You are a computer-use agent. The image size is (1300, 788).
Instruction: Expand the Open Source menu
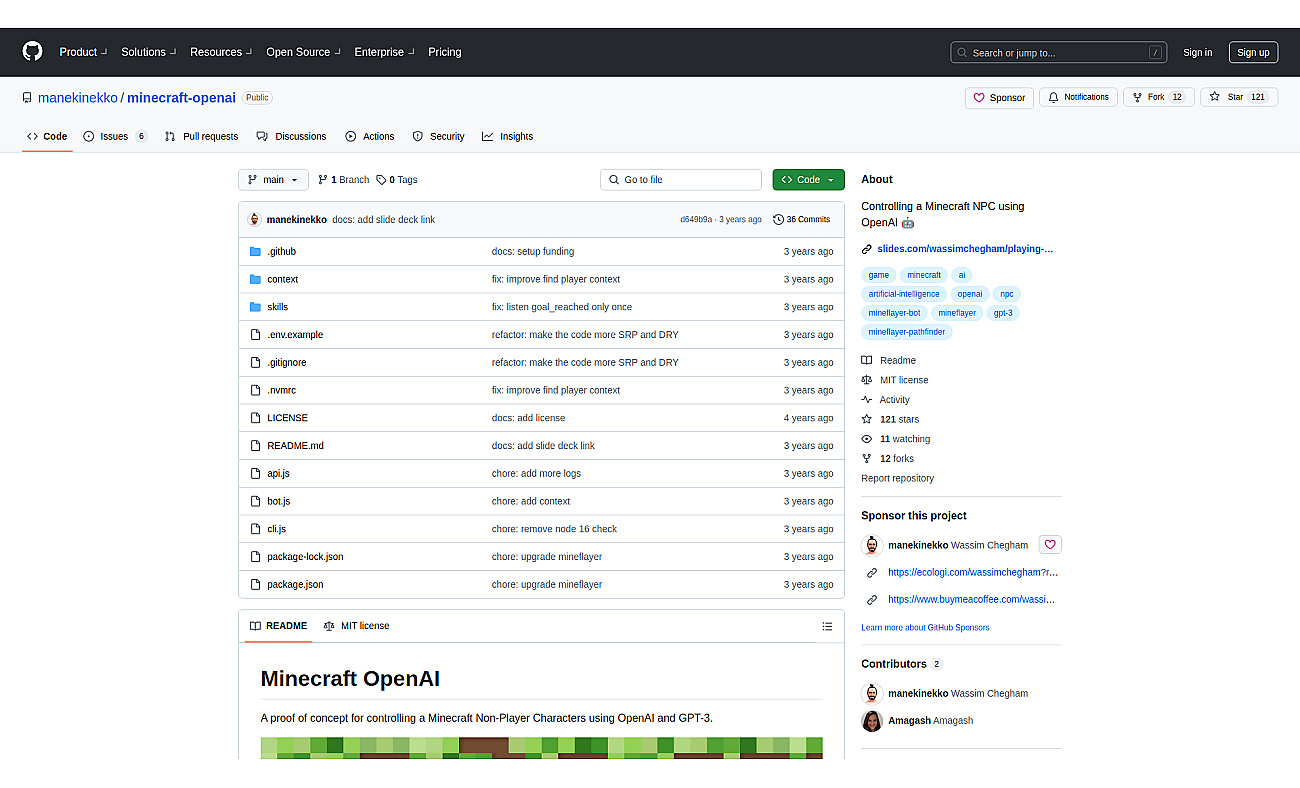click(x=303, y=52)
